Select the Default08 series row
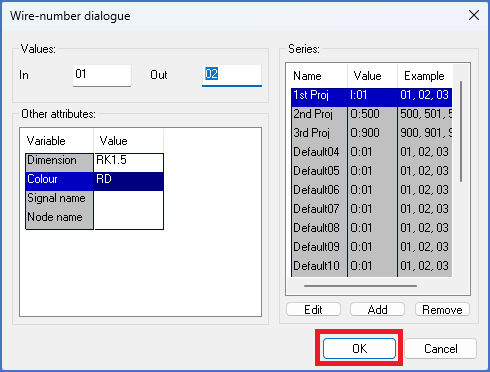 pos(371,231)
